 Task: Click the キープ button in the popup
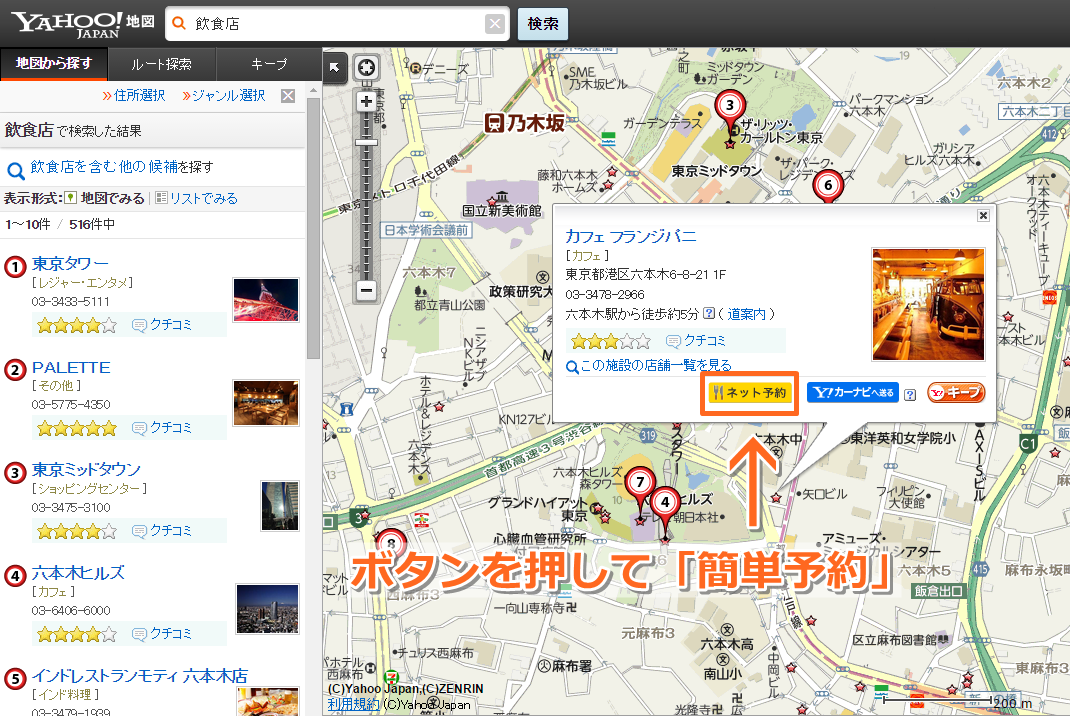click(956, 392)
